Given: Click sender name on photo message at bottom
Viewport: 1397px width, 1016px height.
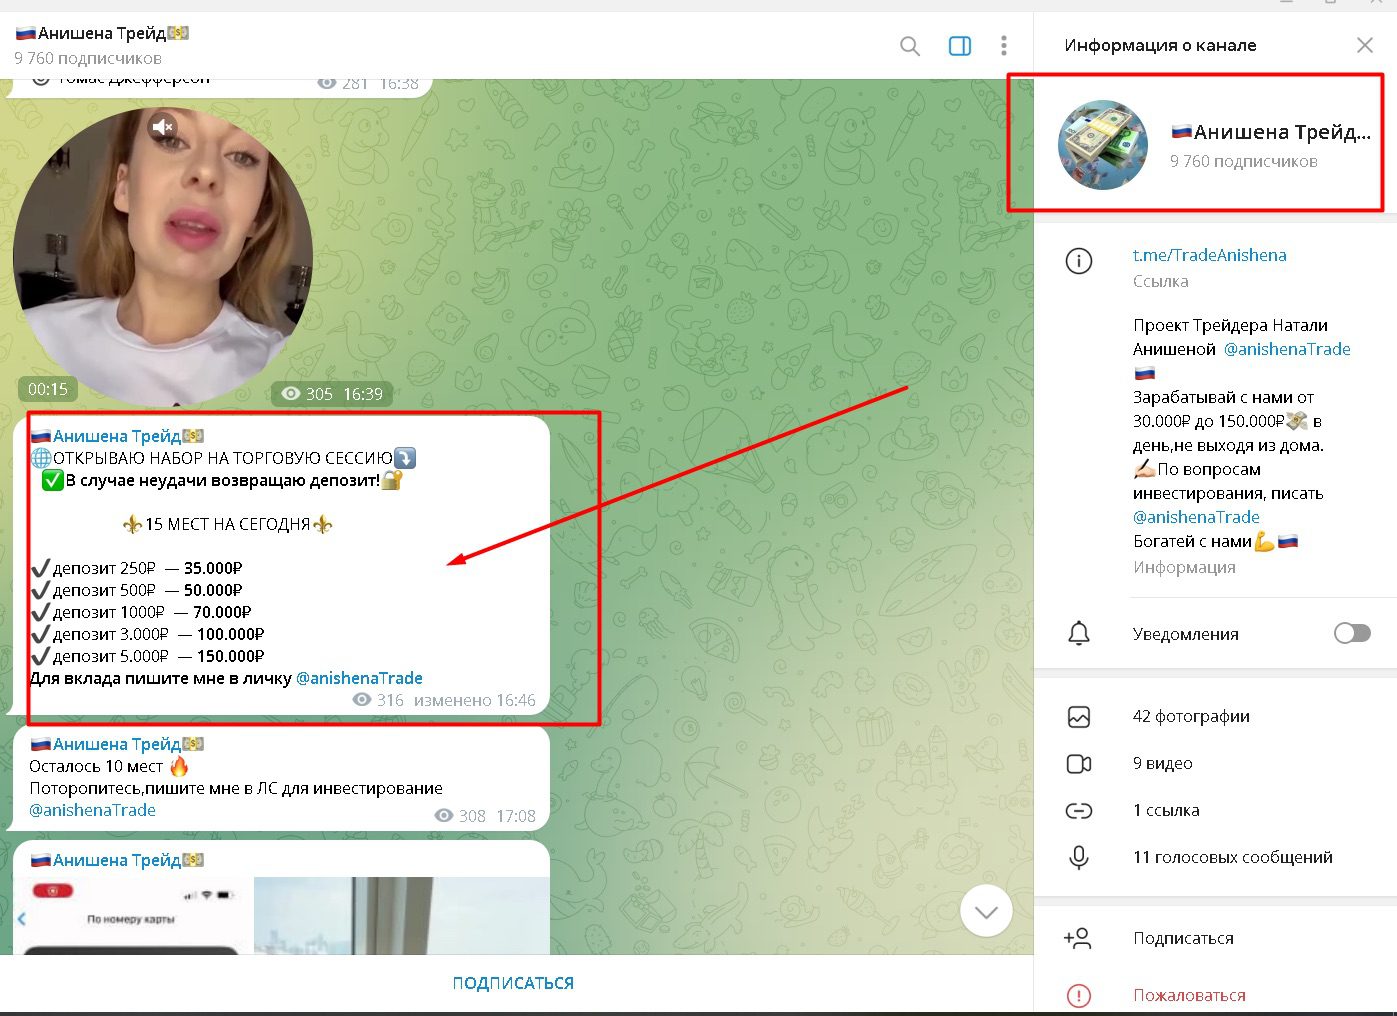Looking at the screenshot, I should (117, 860).
